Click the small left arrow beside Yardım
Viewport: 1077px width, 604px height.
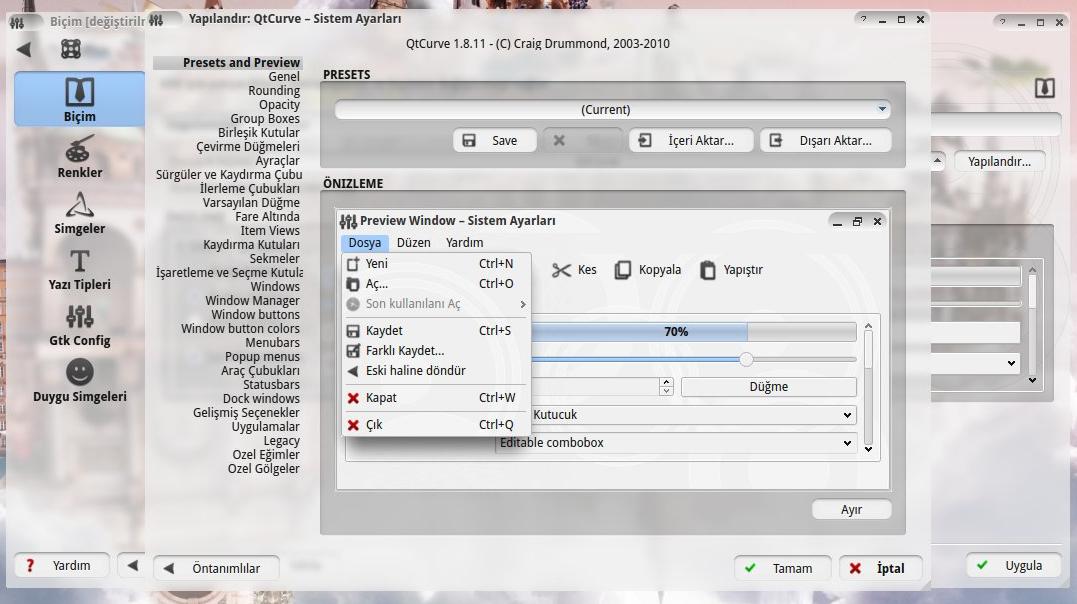pos(133,566)
